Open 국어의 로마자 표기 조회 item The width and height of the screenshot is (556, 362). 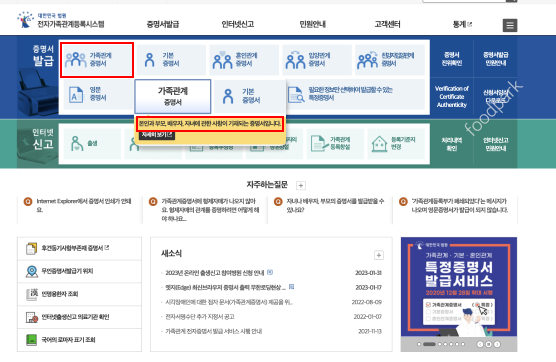point(79,340)
